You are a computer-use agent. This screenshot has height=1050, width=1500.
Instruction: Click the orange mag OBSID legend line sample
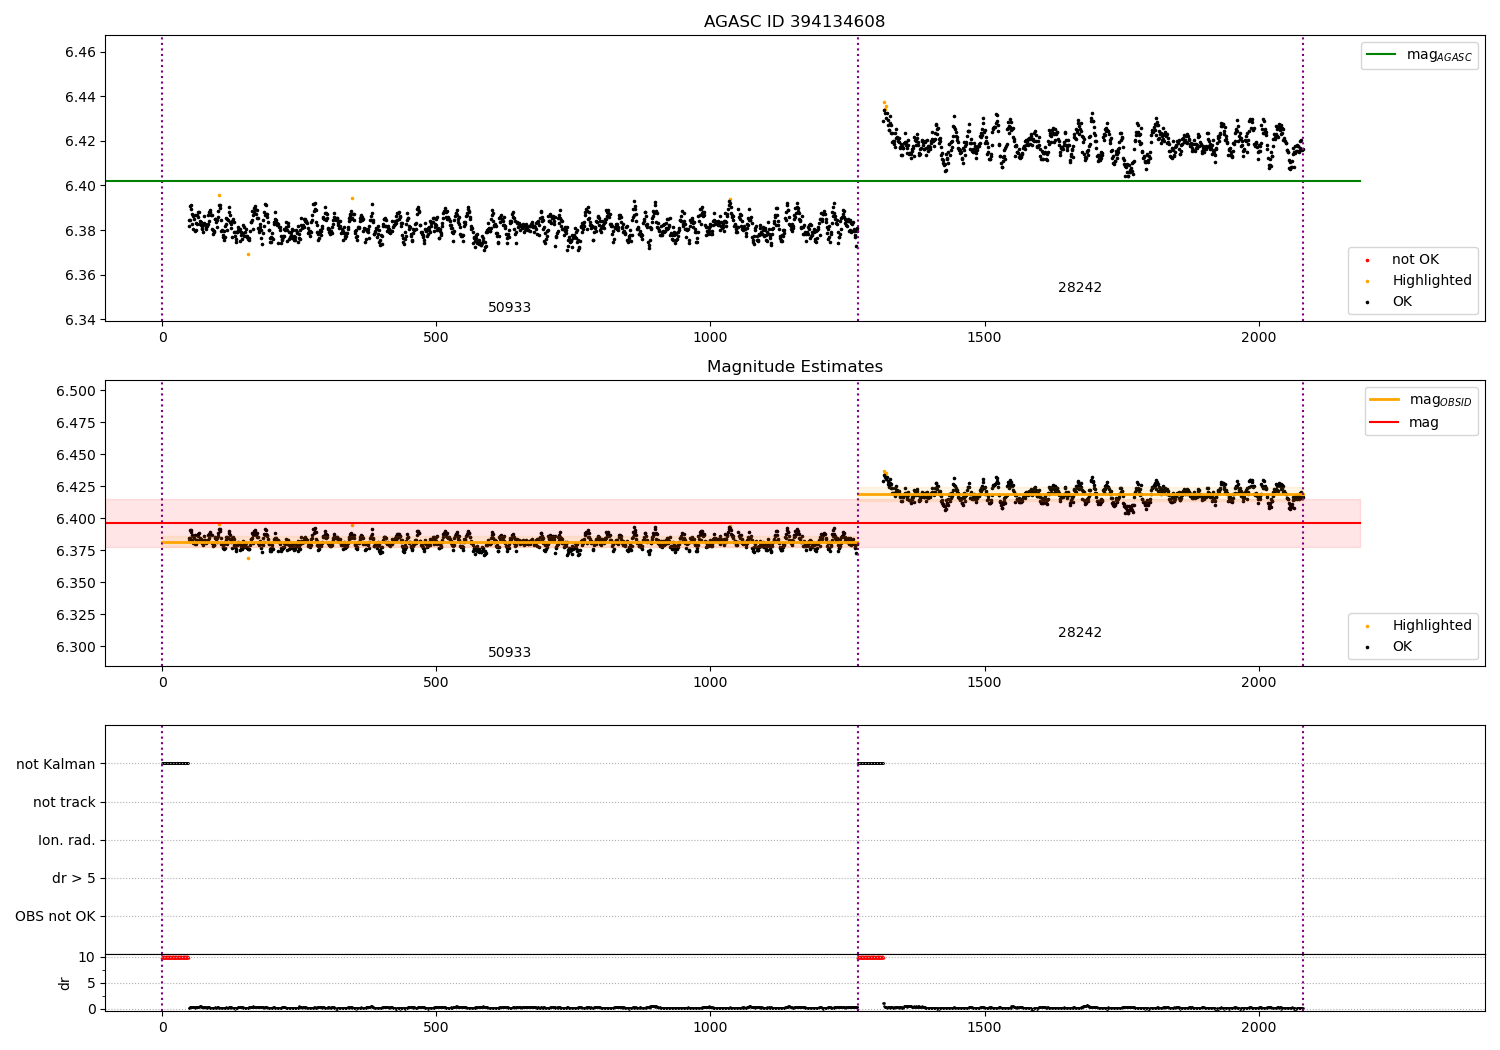[1384, 400]
